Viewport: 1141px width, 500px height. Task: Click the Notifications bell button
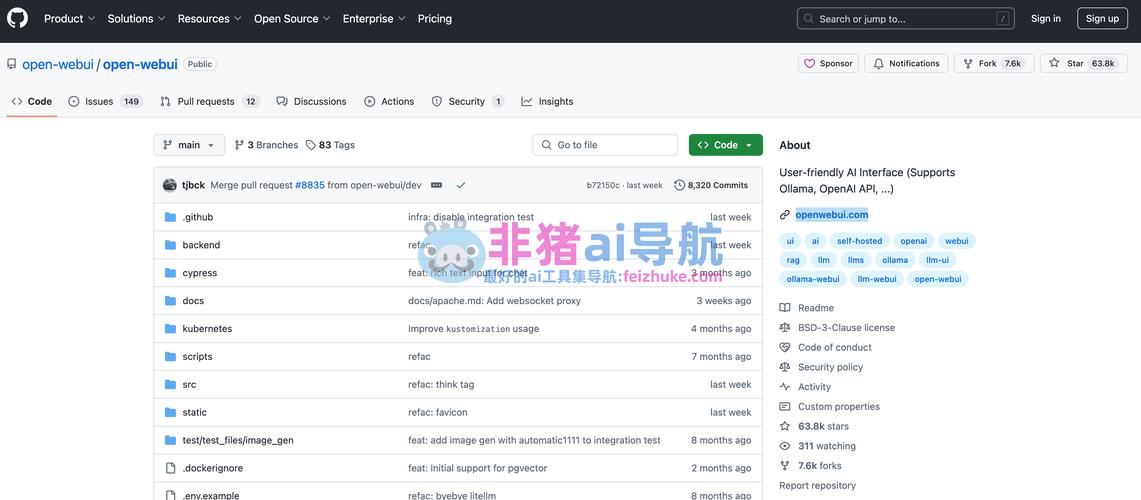pos(907,63)
